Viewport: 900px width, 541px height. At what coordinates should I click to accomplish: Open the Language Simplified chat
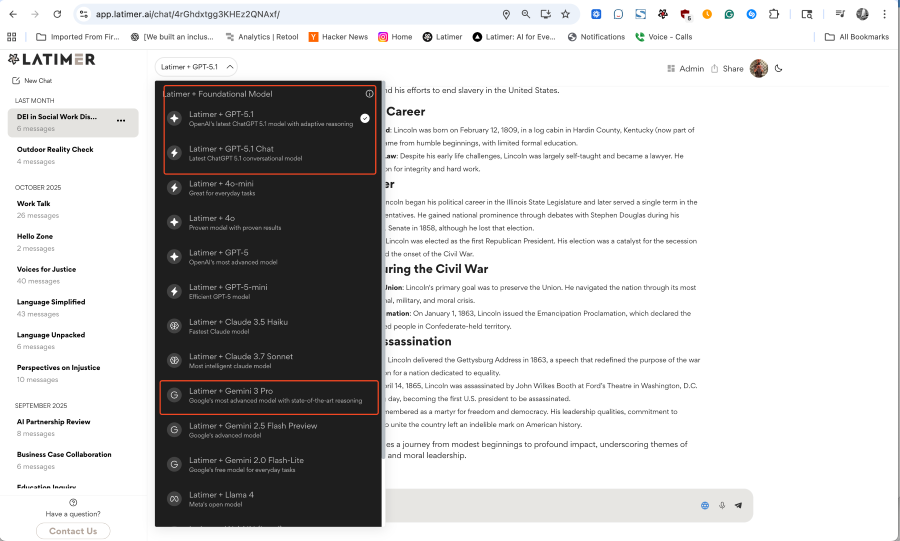point(73,308)
